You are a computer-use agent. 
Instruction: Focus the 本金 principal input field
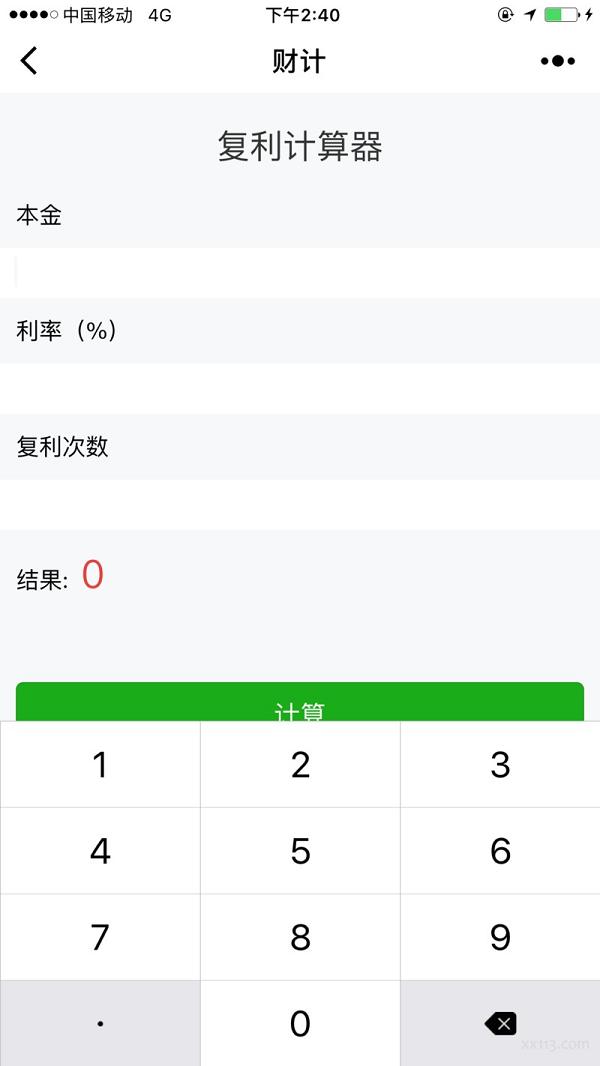click(x=300, y=273)
